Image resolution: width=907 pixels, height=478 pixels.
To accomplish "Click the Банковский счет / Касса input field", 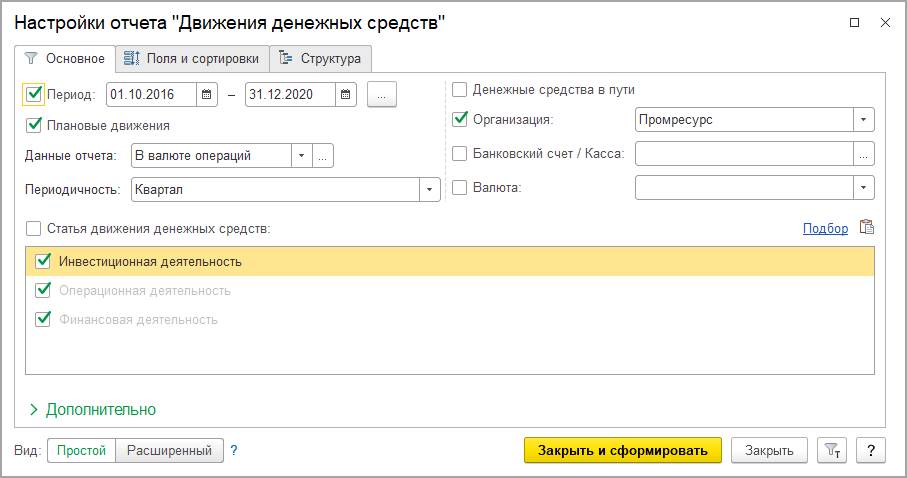I will (x=744, y=154).
